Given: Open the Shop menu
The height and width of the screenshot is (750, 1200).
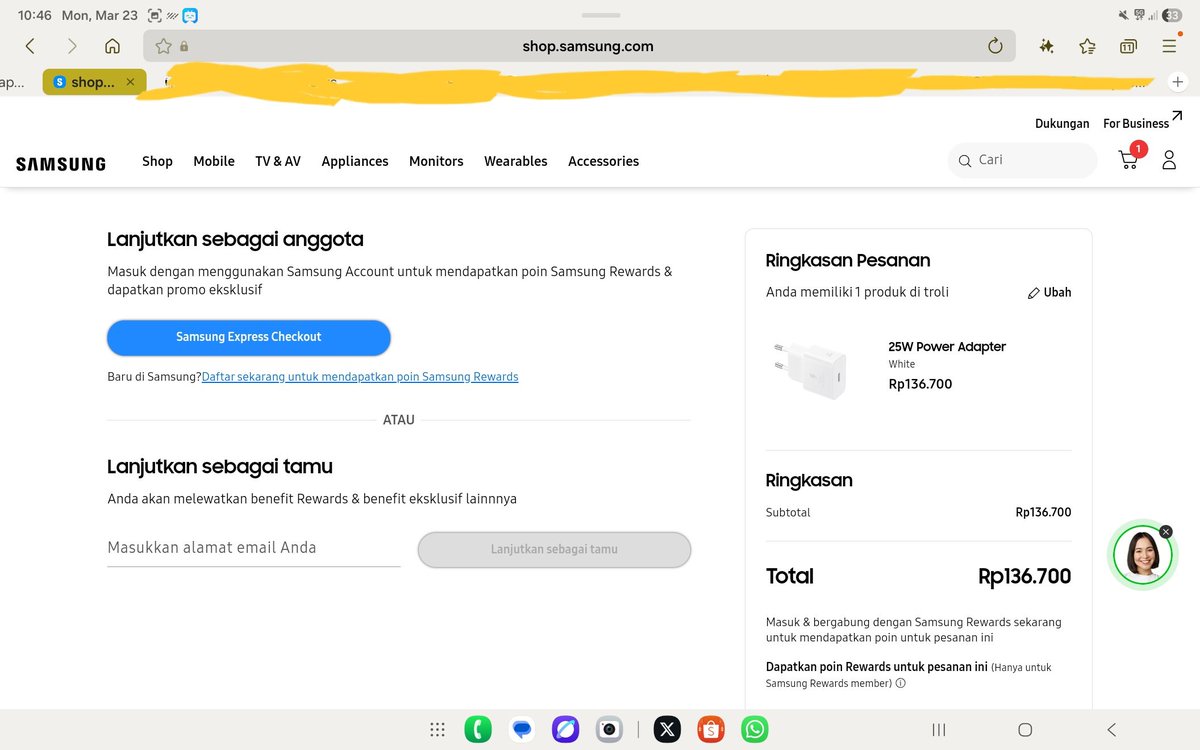Looking at the screenshot, I should [157, 161].
